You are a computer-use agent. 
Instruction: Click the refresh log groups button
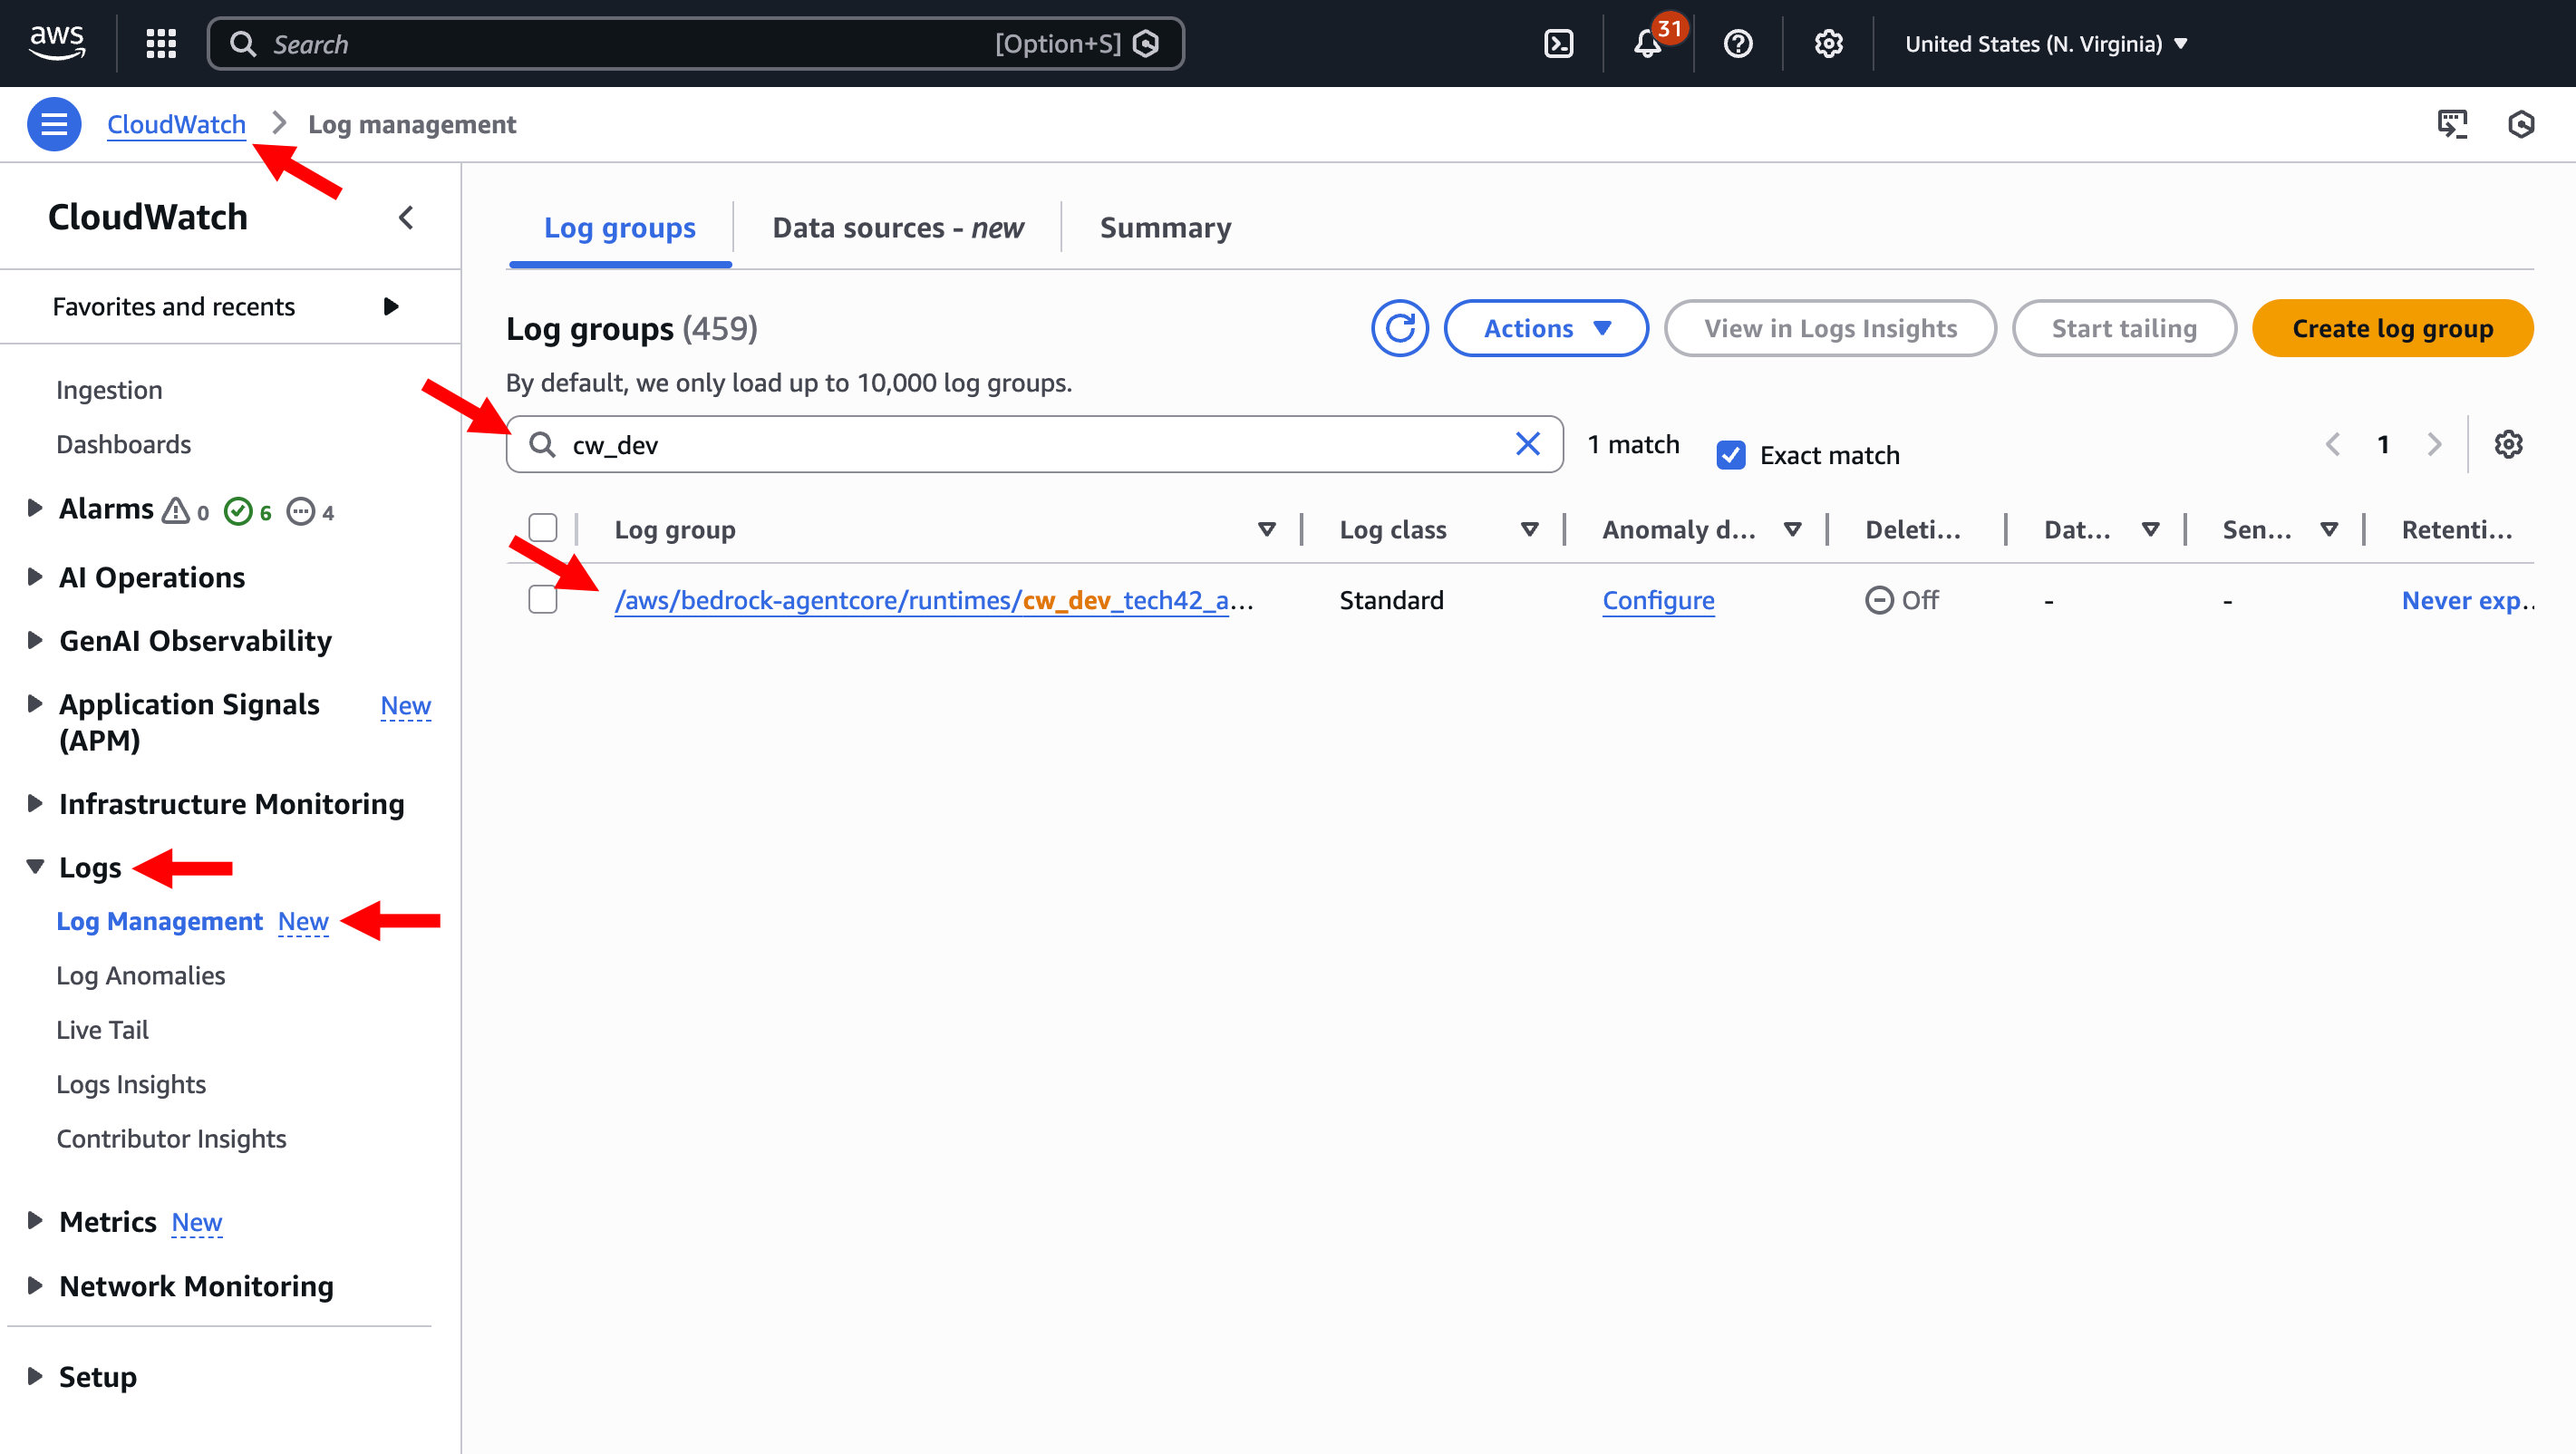coord(1399,328)
